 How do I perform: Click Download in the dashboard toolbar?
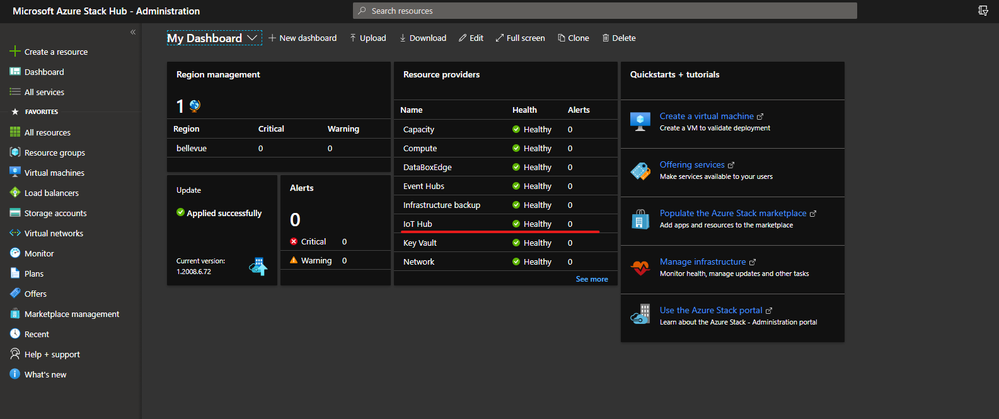(422, 38)
